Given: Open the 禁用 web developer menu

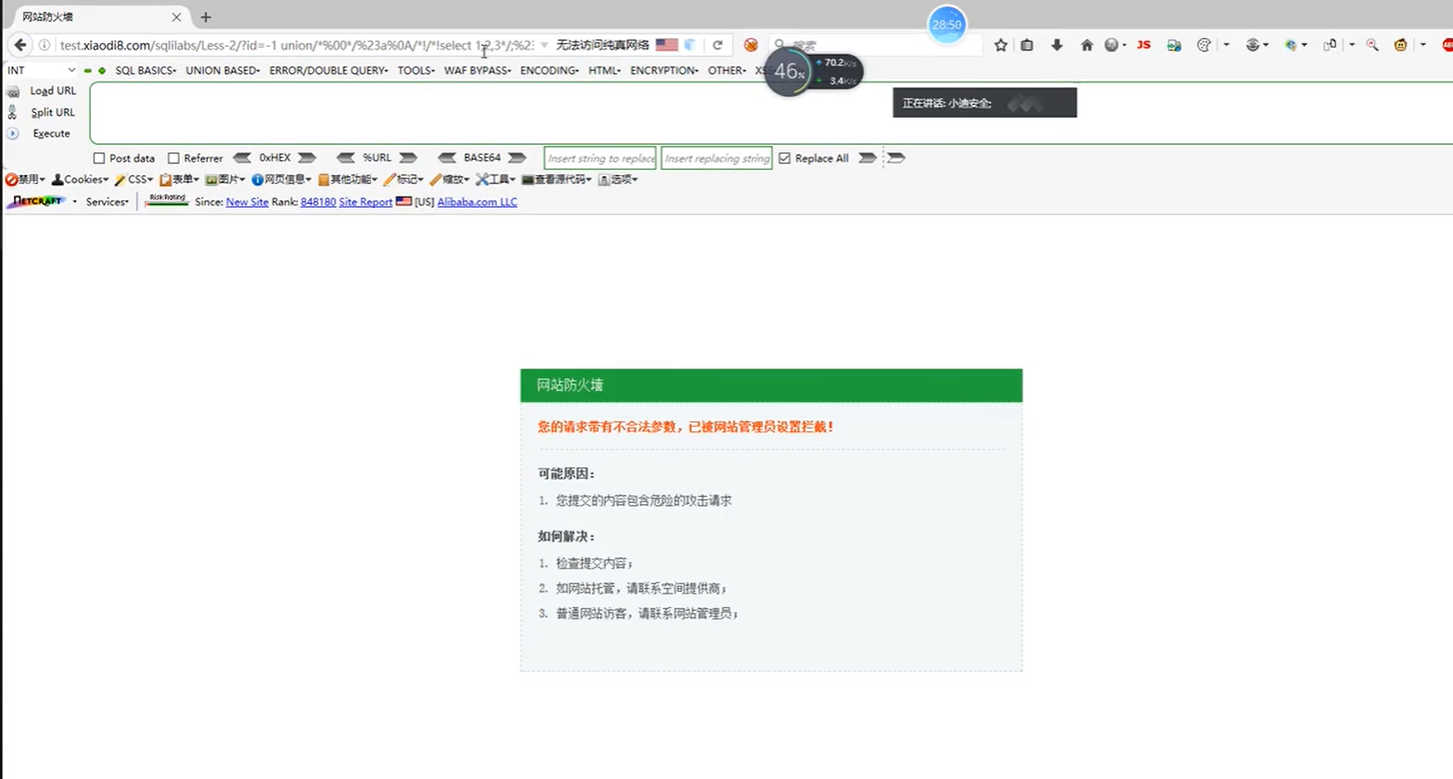Looking at the screenshot, I should coord(26,179).
